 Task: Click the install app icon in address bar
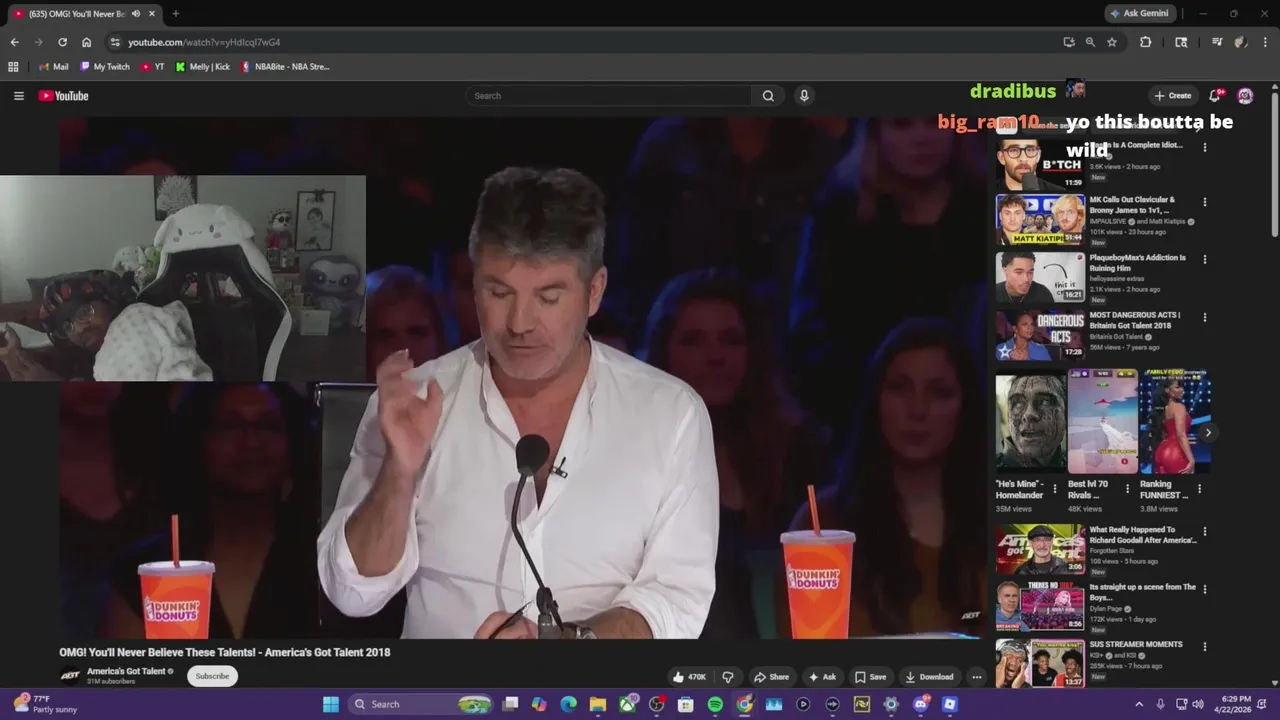pos(1069,42)
